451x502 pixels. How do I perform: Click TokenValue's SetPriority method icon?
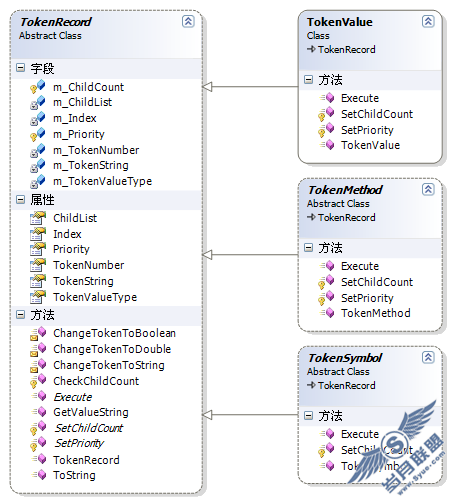click(326, 130)
